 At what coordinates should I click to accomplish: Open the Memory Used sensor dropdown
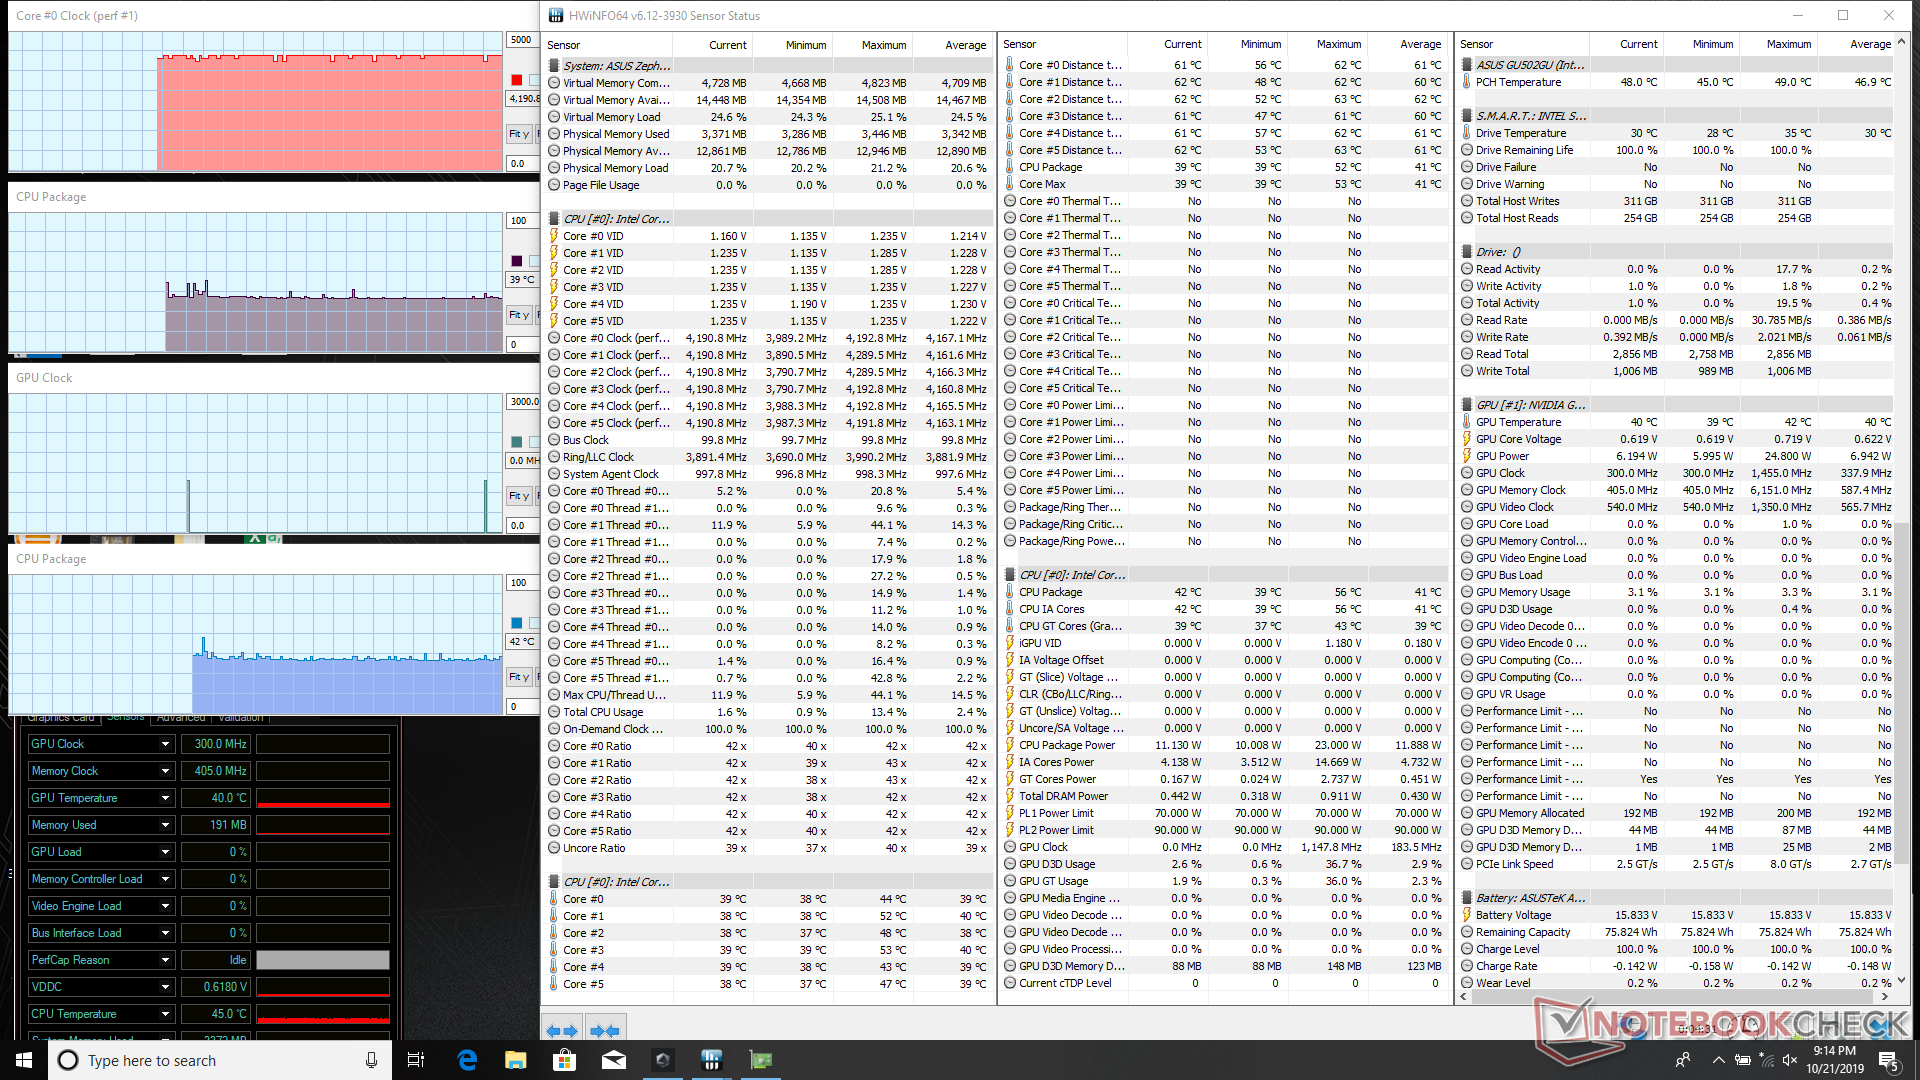coord(165,825)
